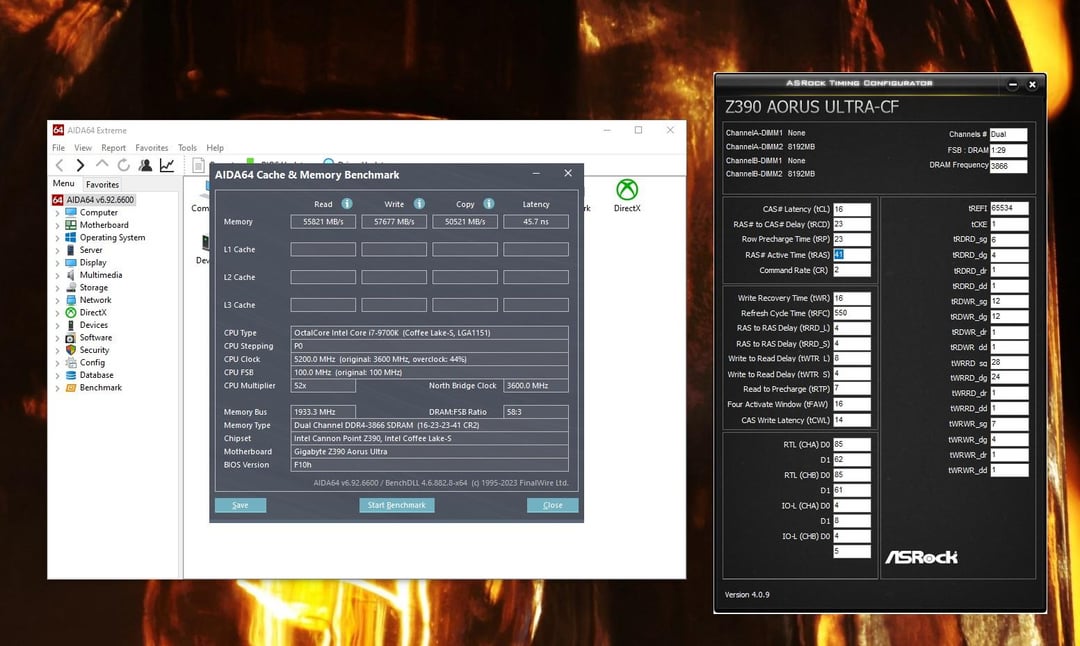Click the CAS# Latency (tCL) field
1080x646 pixels.
click(852, 209)
